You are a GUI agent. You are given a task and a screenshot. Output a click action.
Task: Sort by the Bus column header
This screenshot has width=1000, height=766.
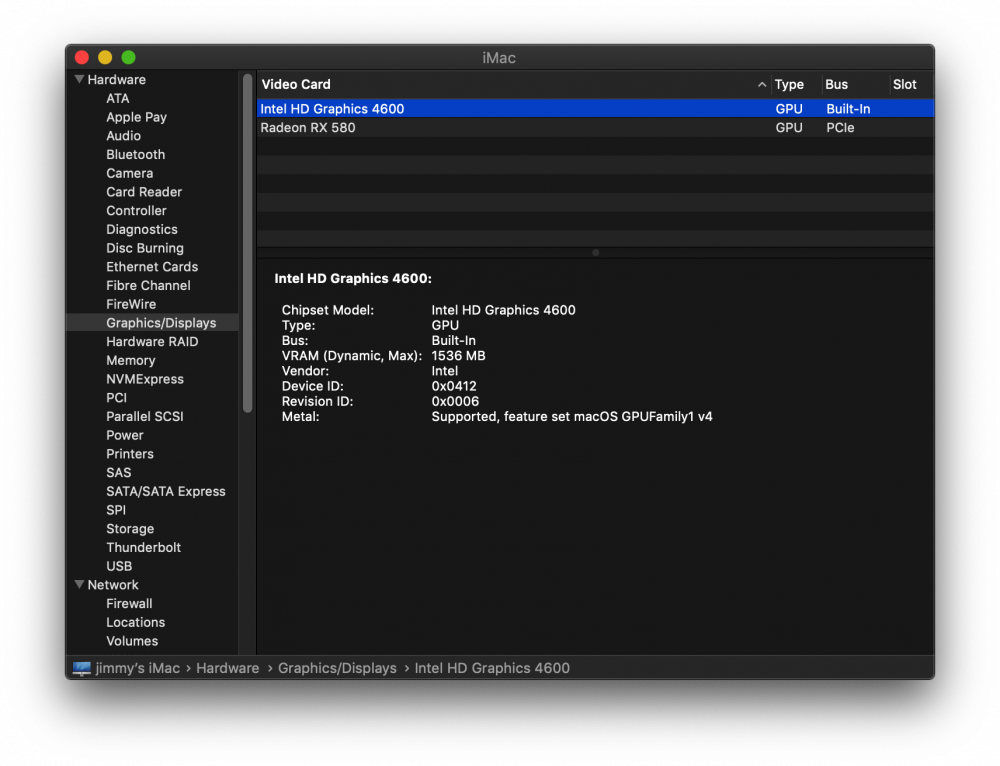[836, 84]
